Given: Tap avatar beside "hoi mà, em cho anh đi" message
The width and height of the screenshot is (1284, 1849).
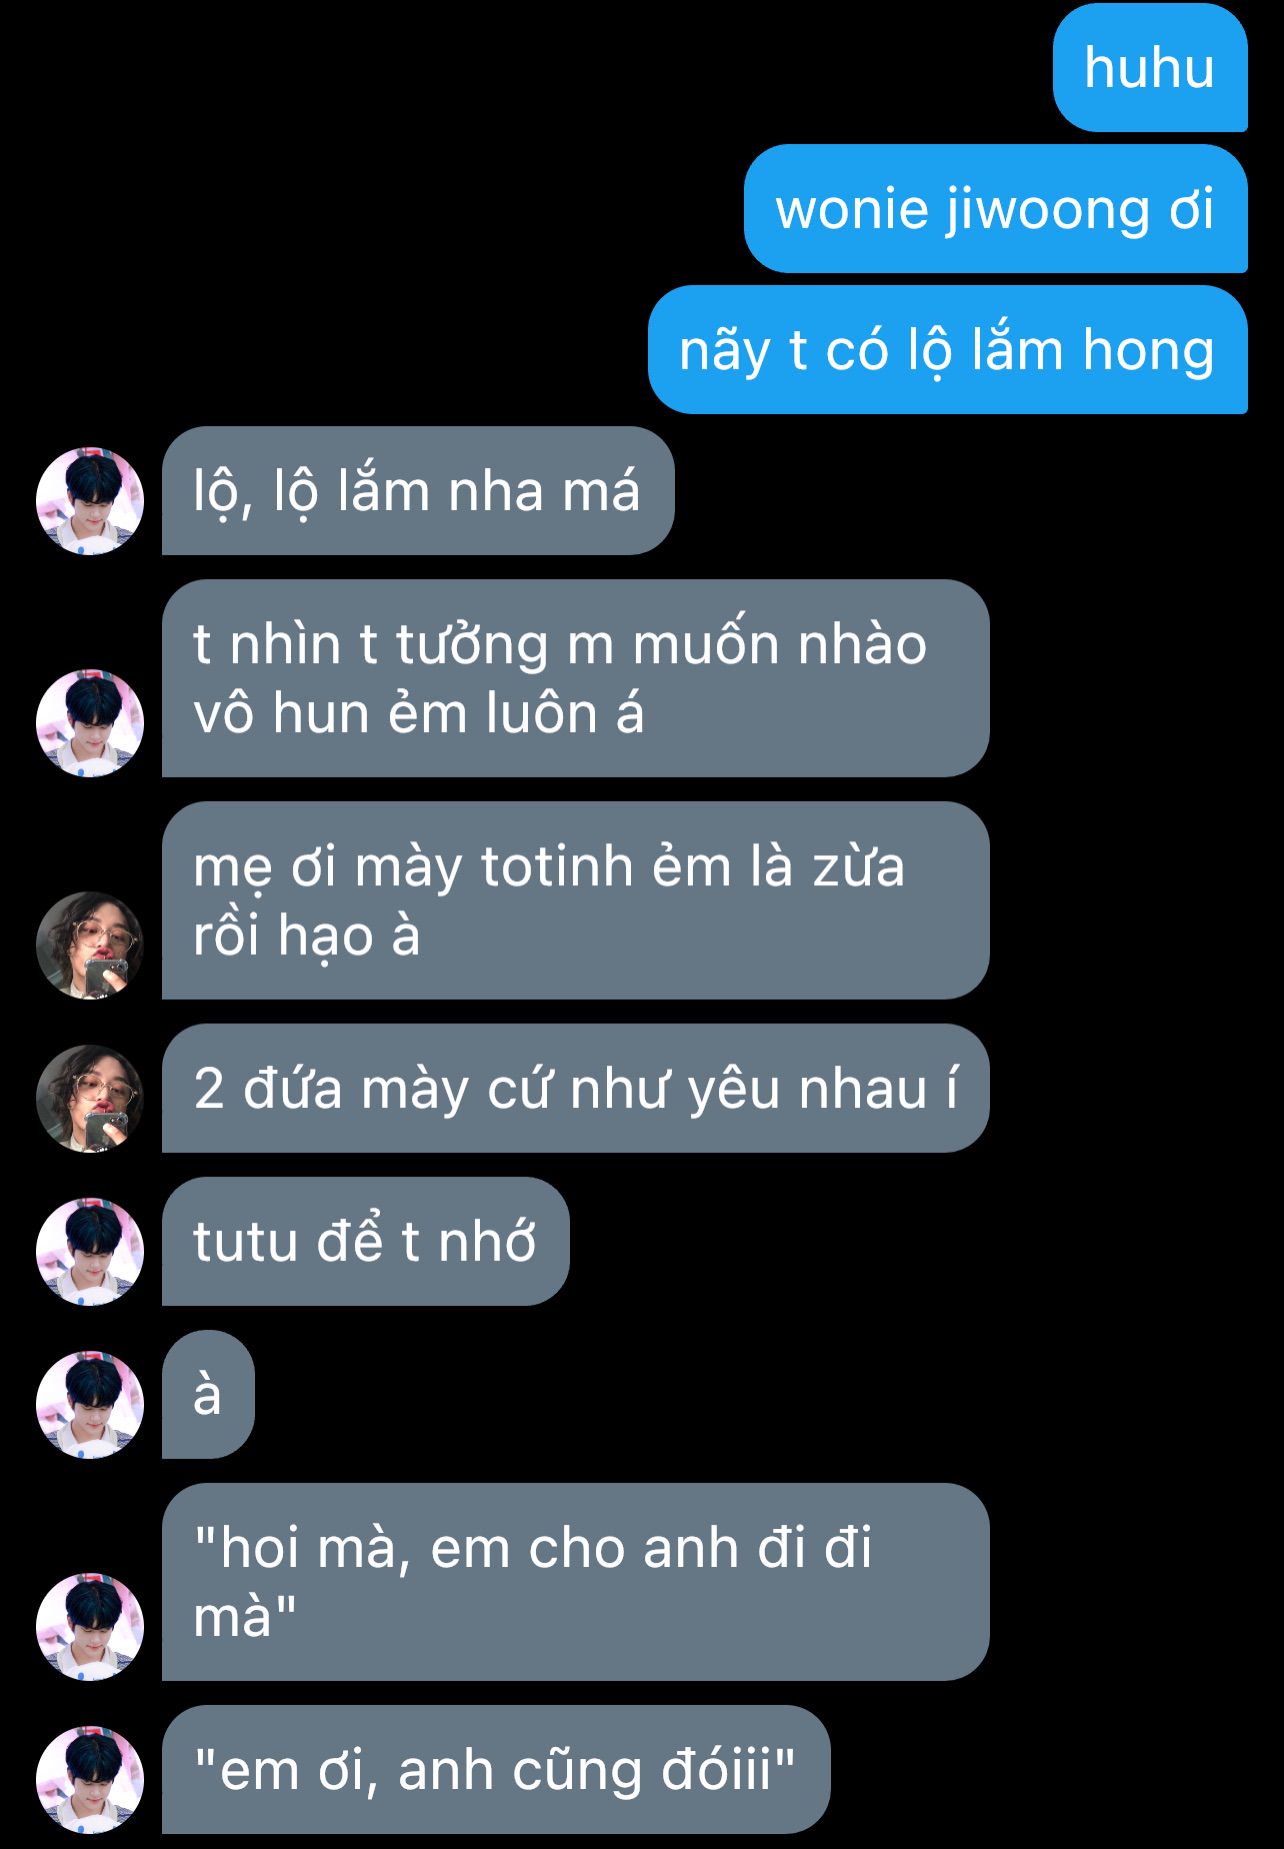Looking at the screenshot, I should coord(90,1627).
